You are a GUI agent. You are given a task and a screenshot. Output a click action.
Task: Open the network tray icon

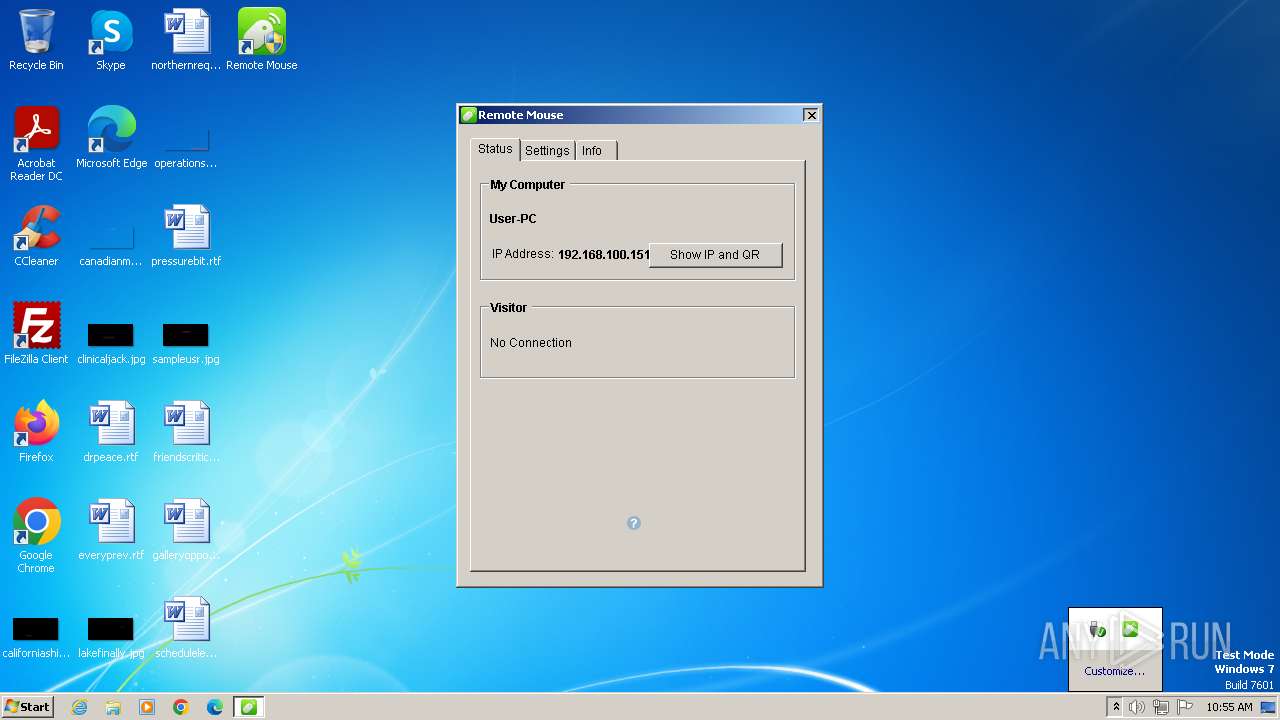click(x=1161, y=707)
